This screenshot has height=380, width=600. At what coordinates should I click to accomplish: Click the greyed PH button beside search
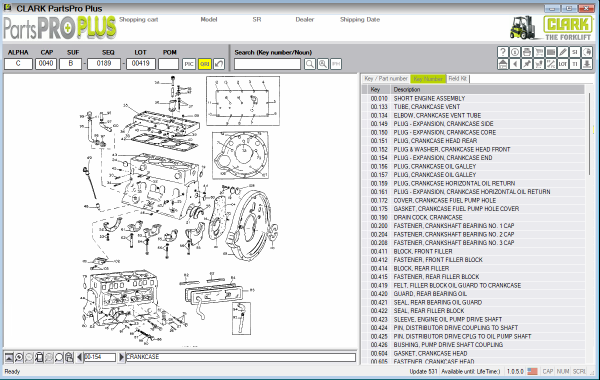pos(336,64)
